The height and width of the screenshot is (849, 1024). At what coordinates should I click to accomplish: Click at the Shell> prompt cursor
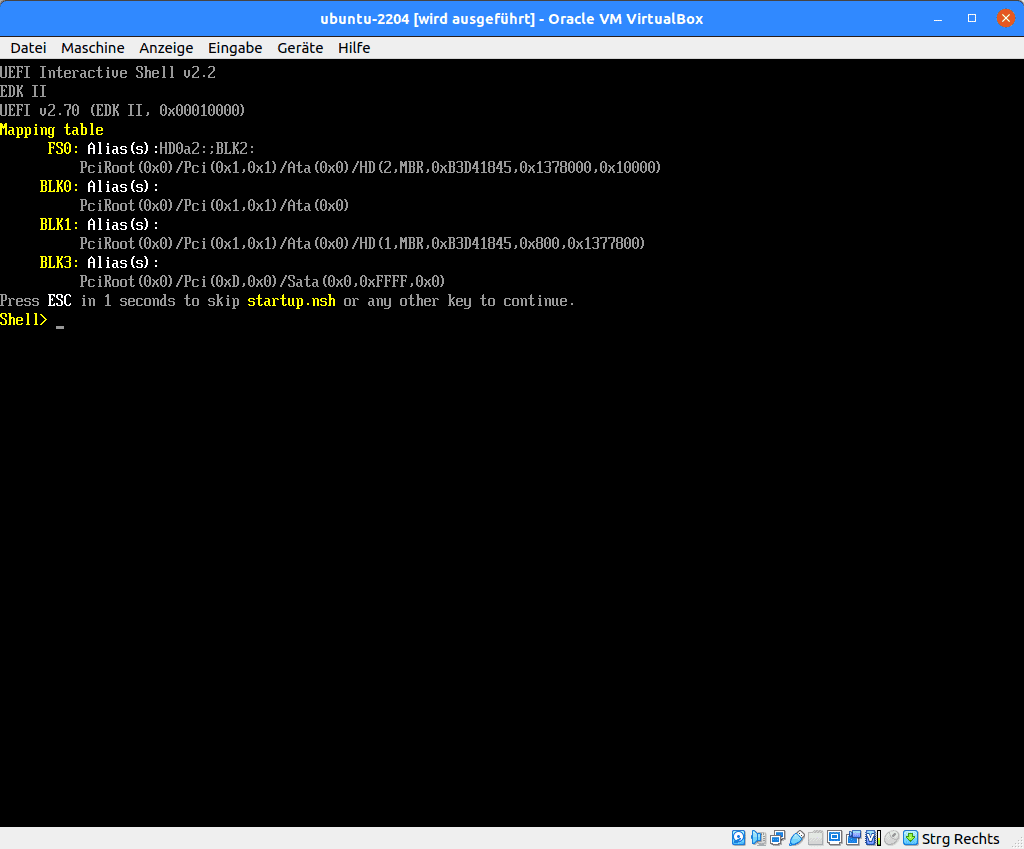tap(60, 321)
